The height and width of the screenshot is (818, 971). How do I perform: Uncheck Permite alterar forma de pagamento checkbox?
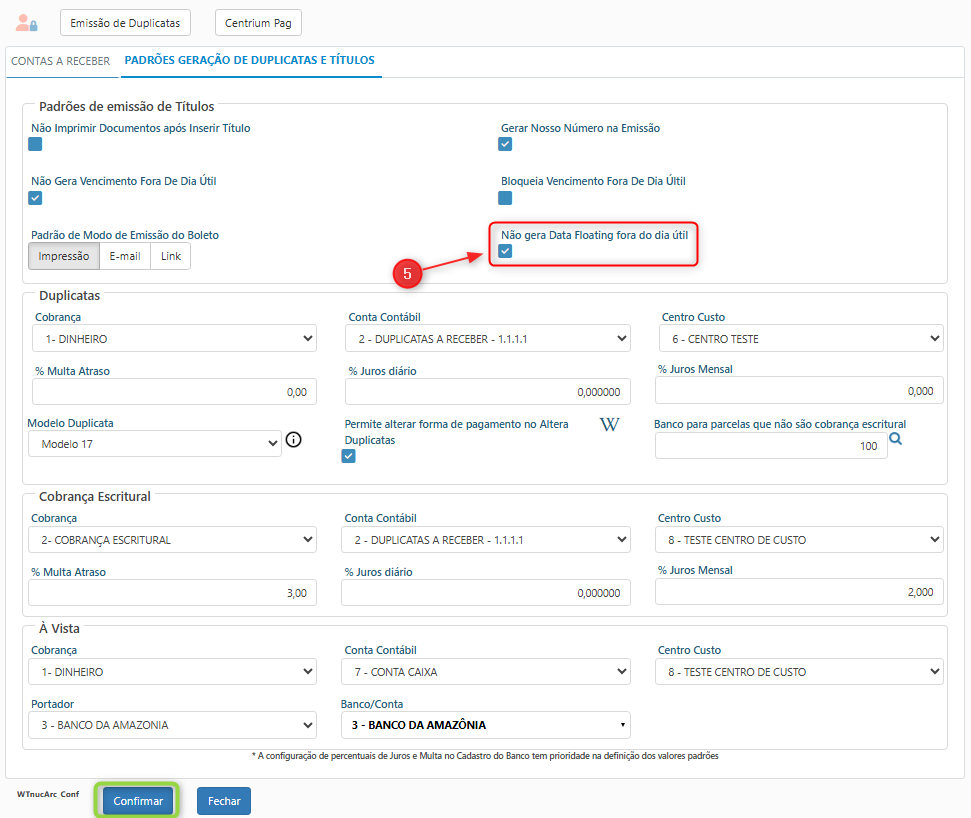[x=349, y=456]
